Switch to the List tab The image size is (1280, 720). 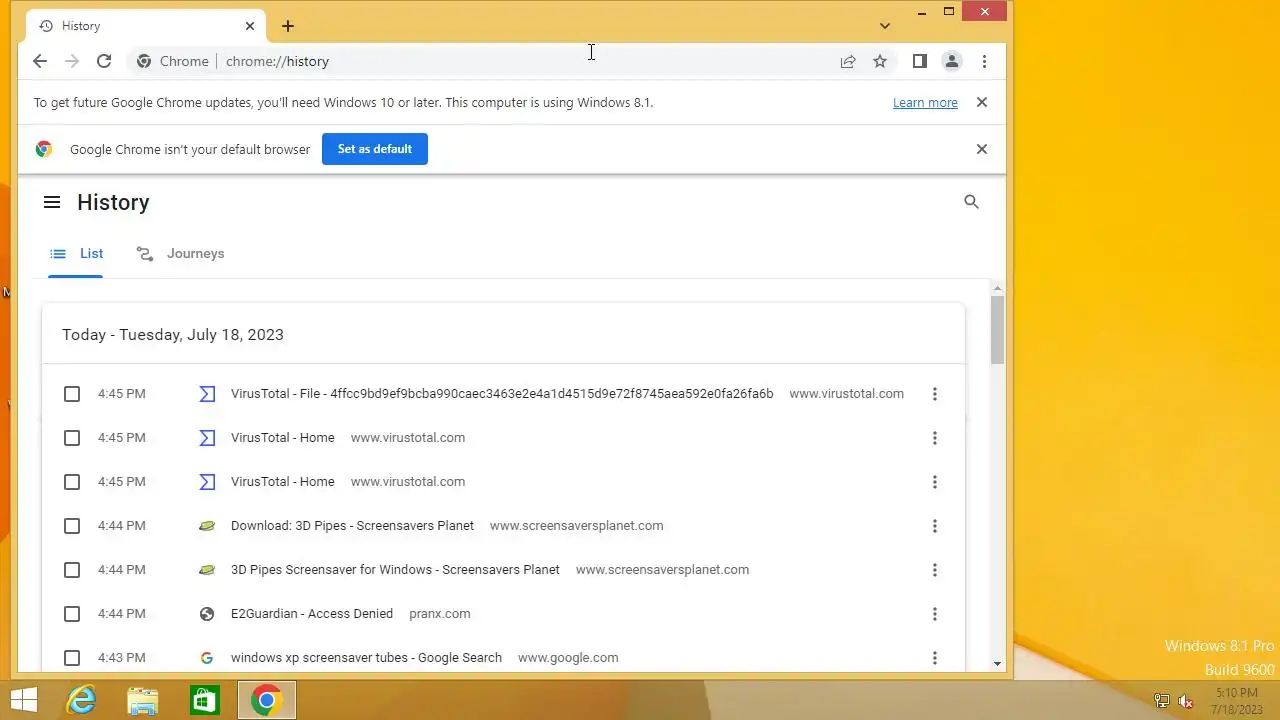point(76,254)
